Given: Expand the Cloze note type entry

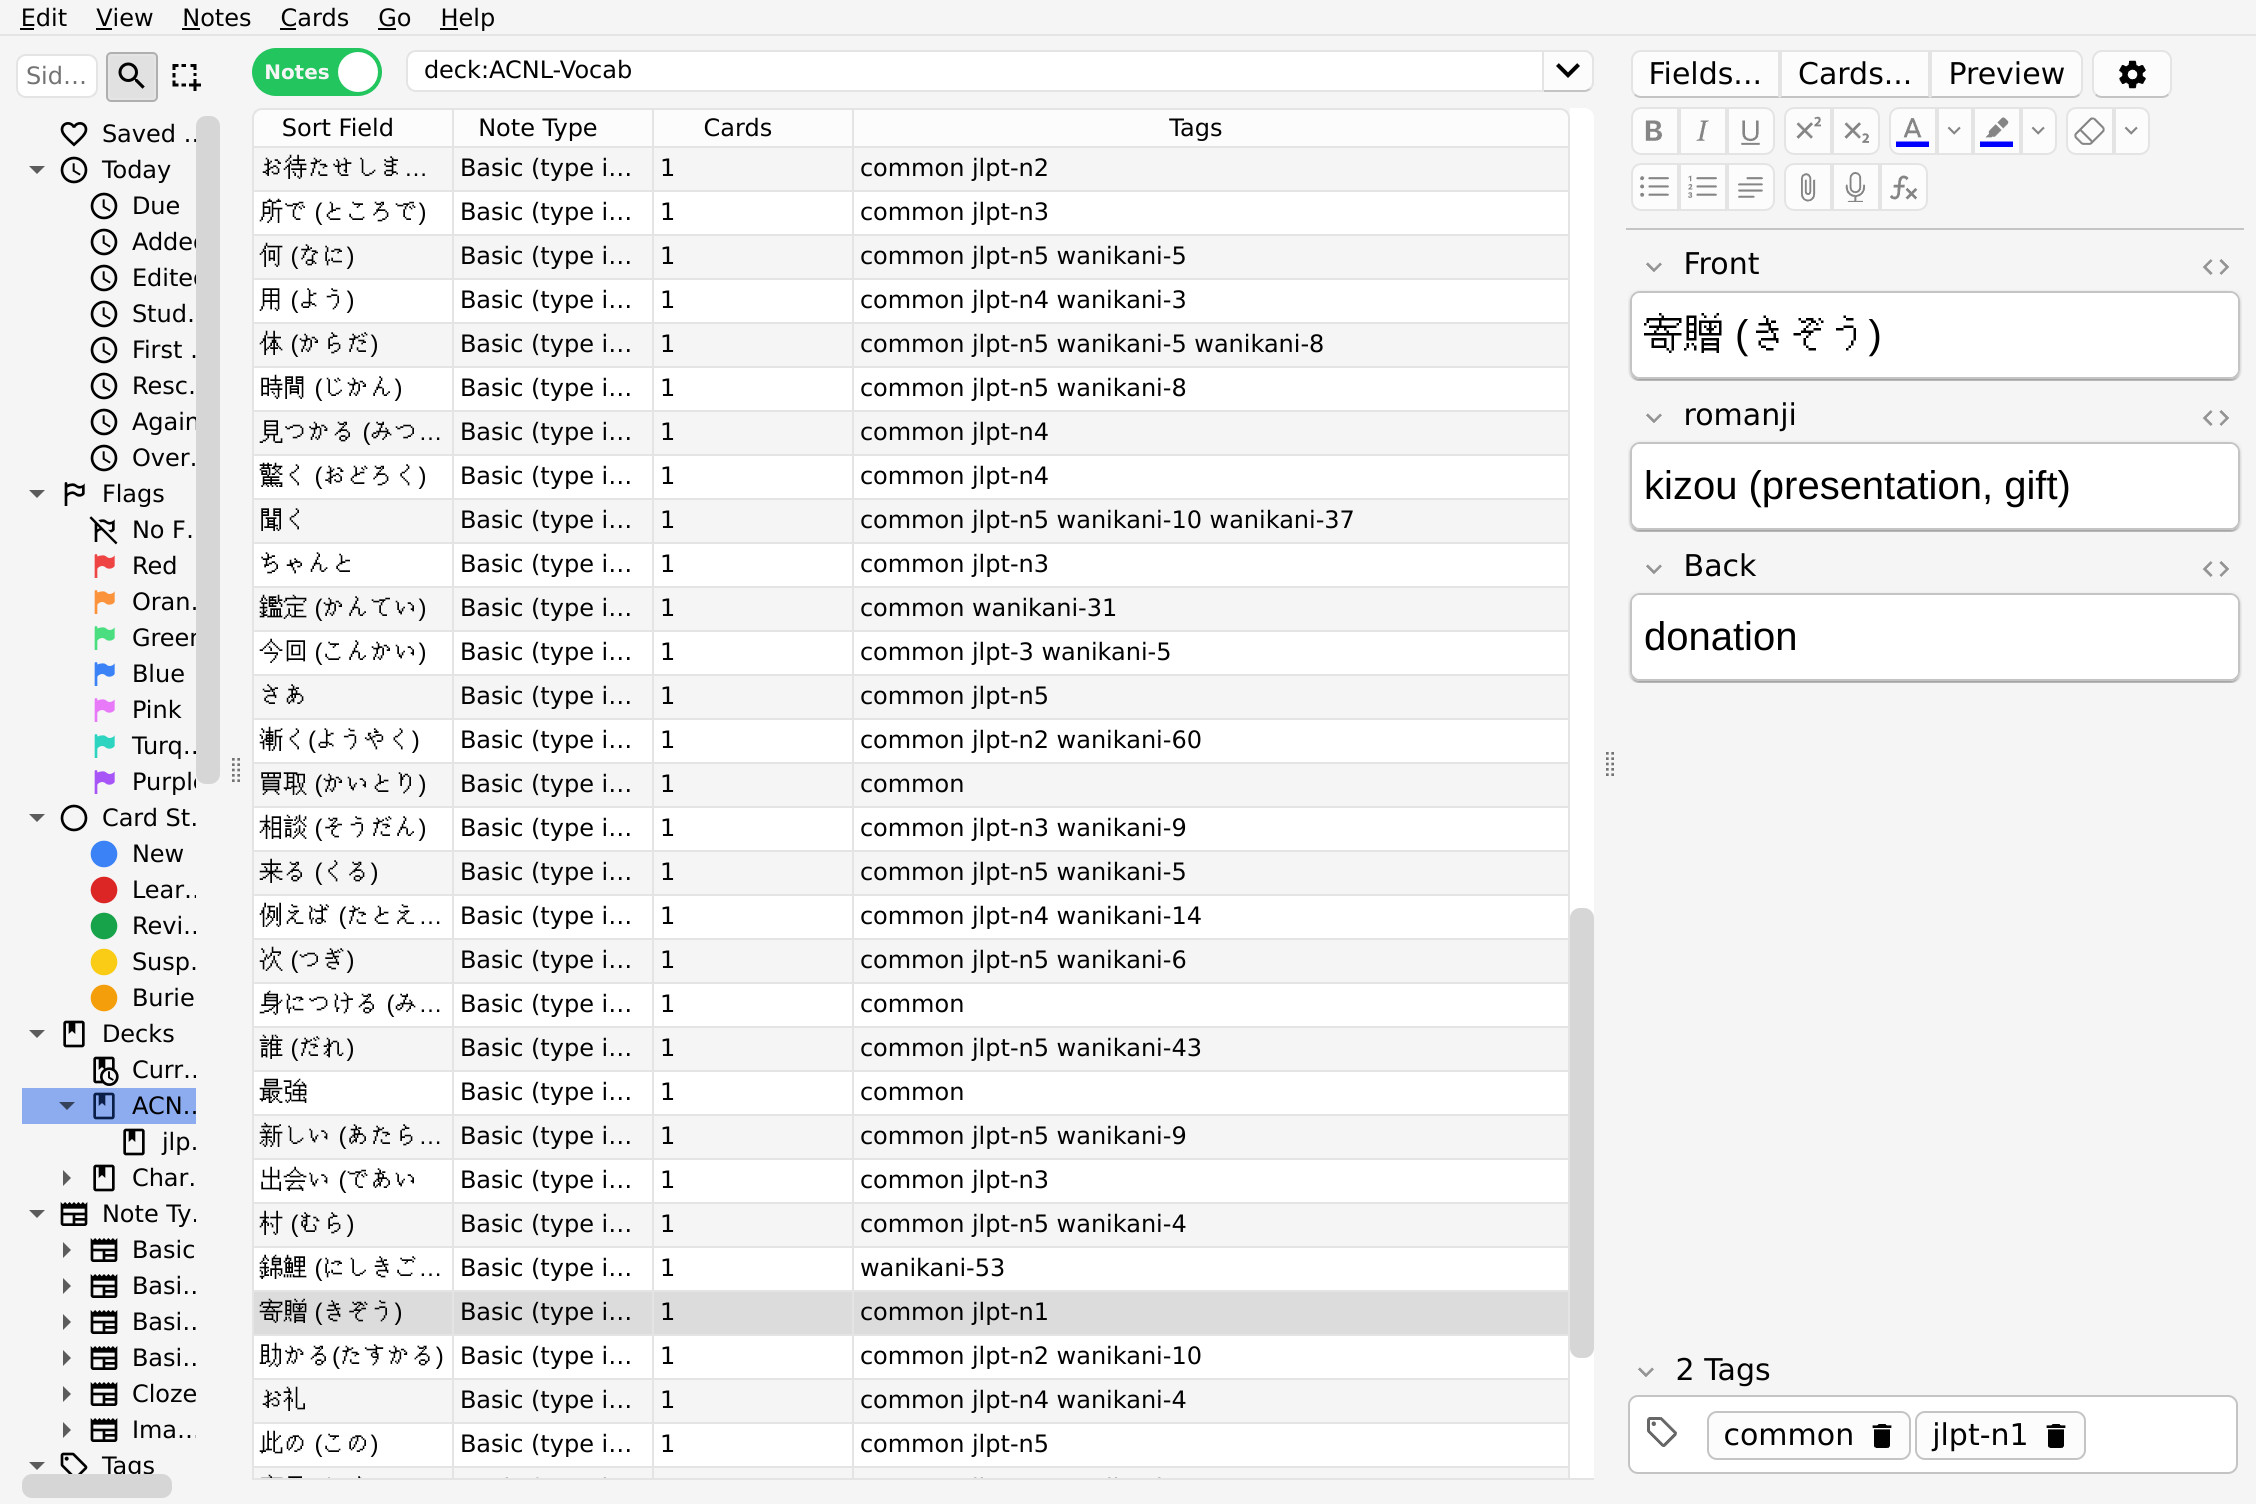Looking at the screenshot, I should pyautogui.click(x=68, y=1393).
